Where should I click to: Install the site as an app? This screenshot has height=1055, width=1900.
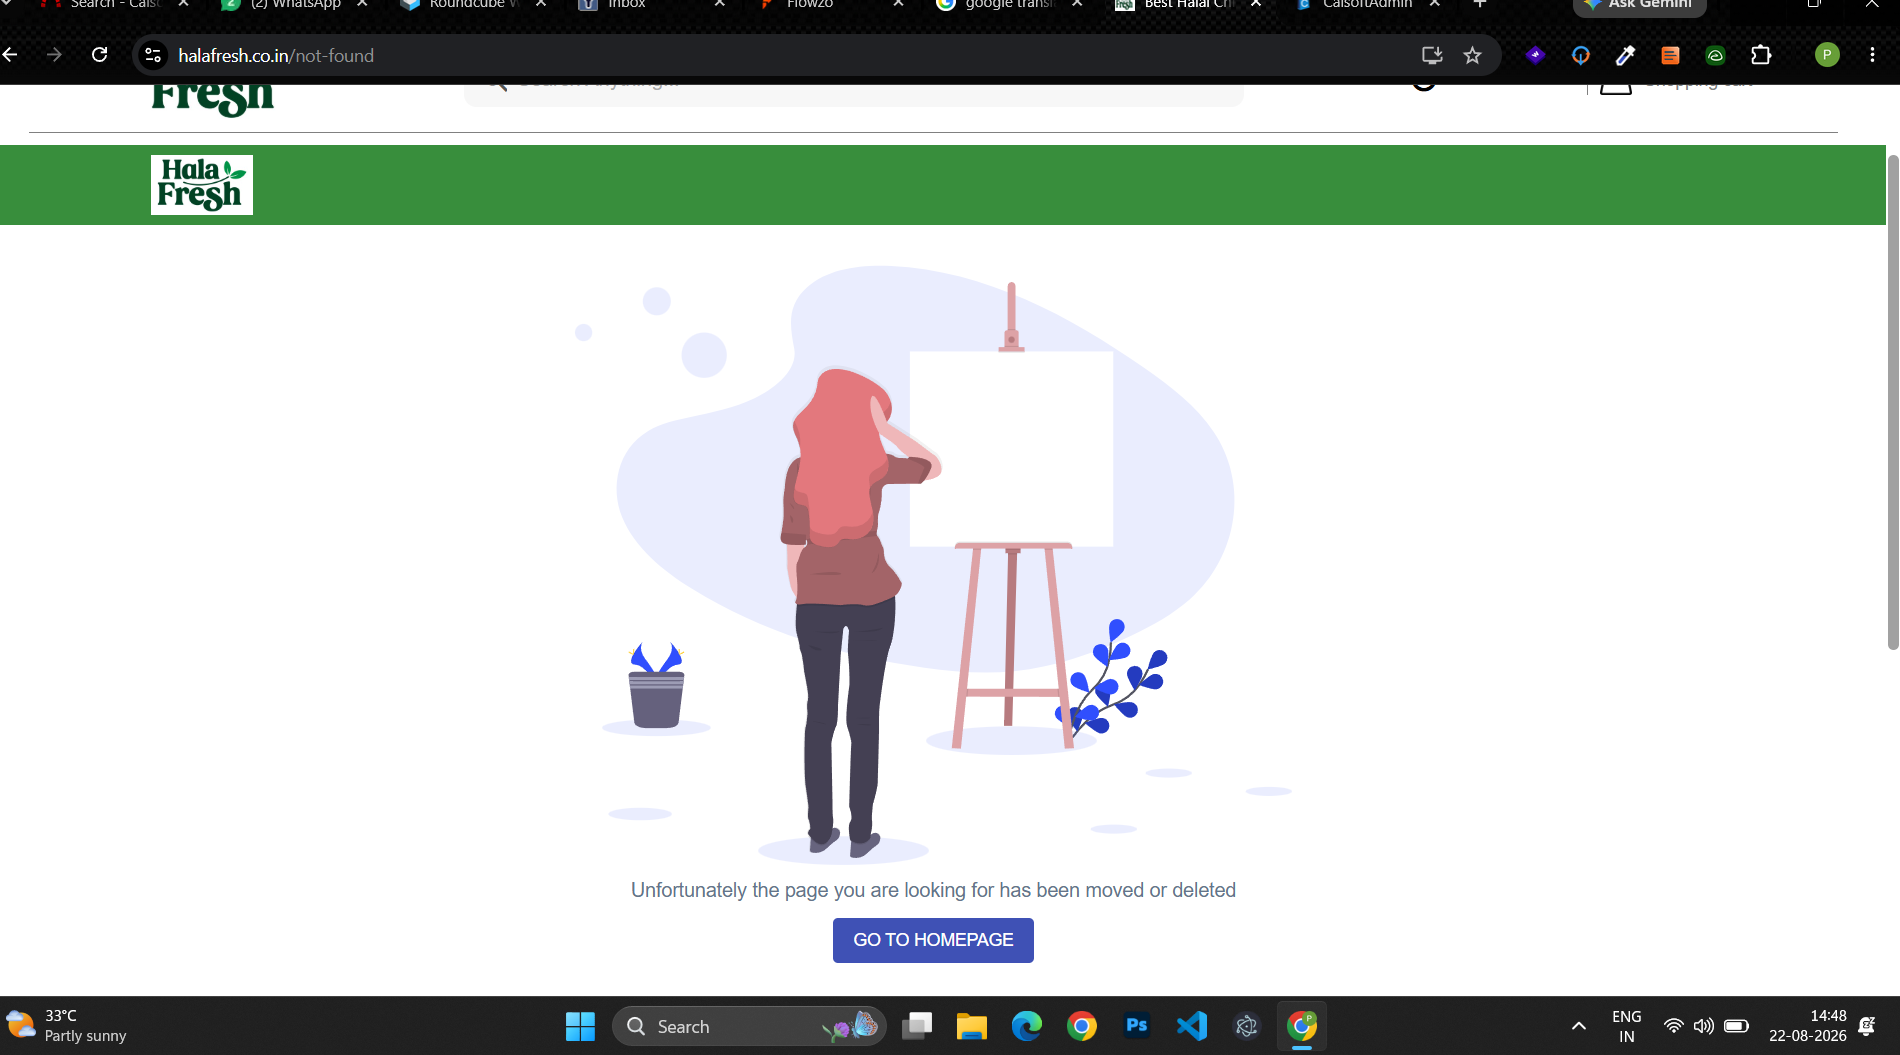pyautogui.click(x=1432, y=55)
